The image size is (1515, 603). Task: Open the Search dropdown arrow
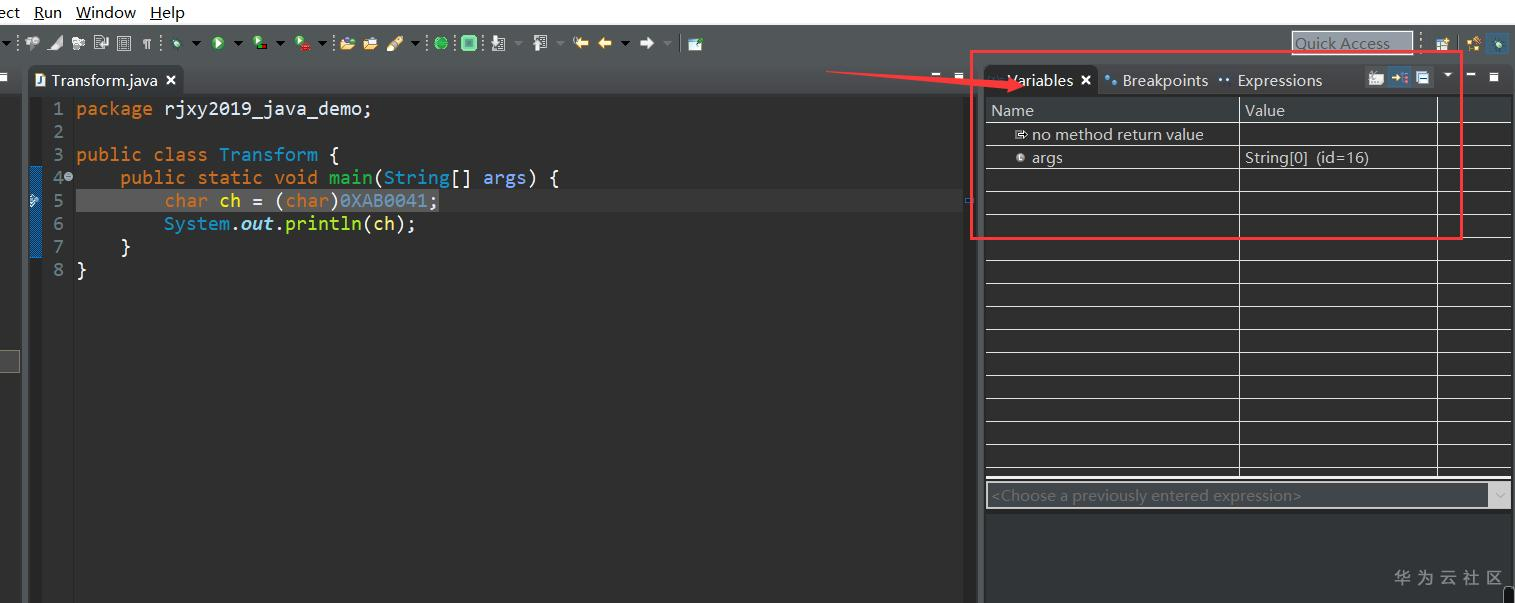coord(414,43)
